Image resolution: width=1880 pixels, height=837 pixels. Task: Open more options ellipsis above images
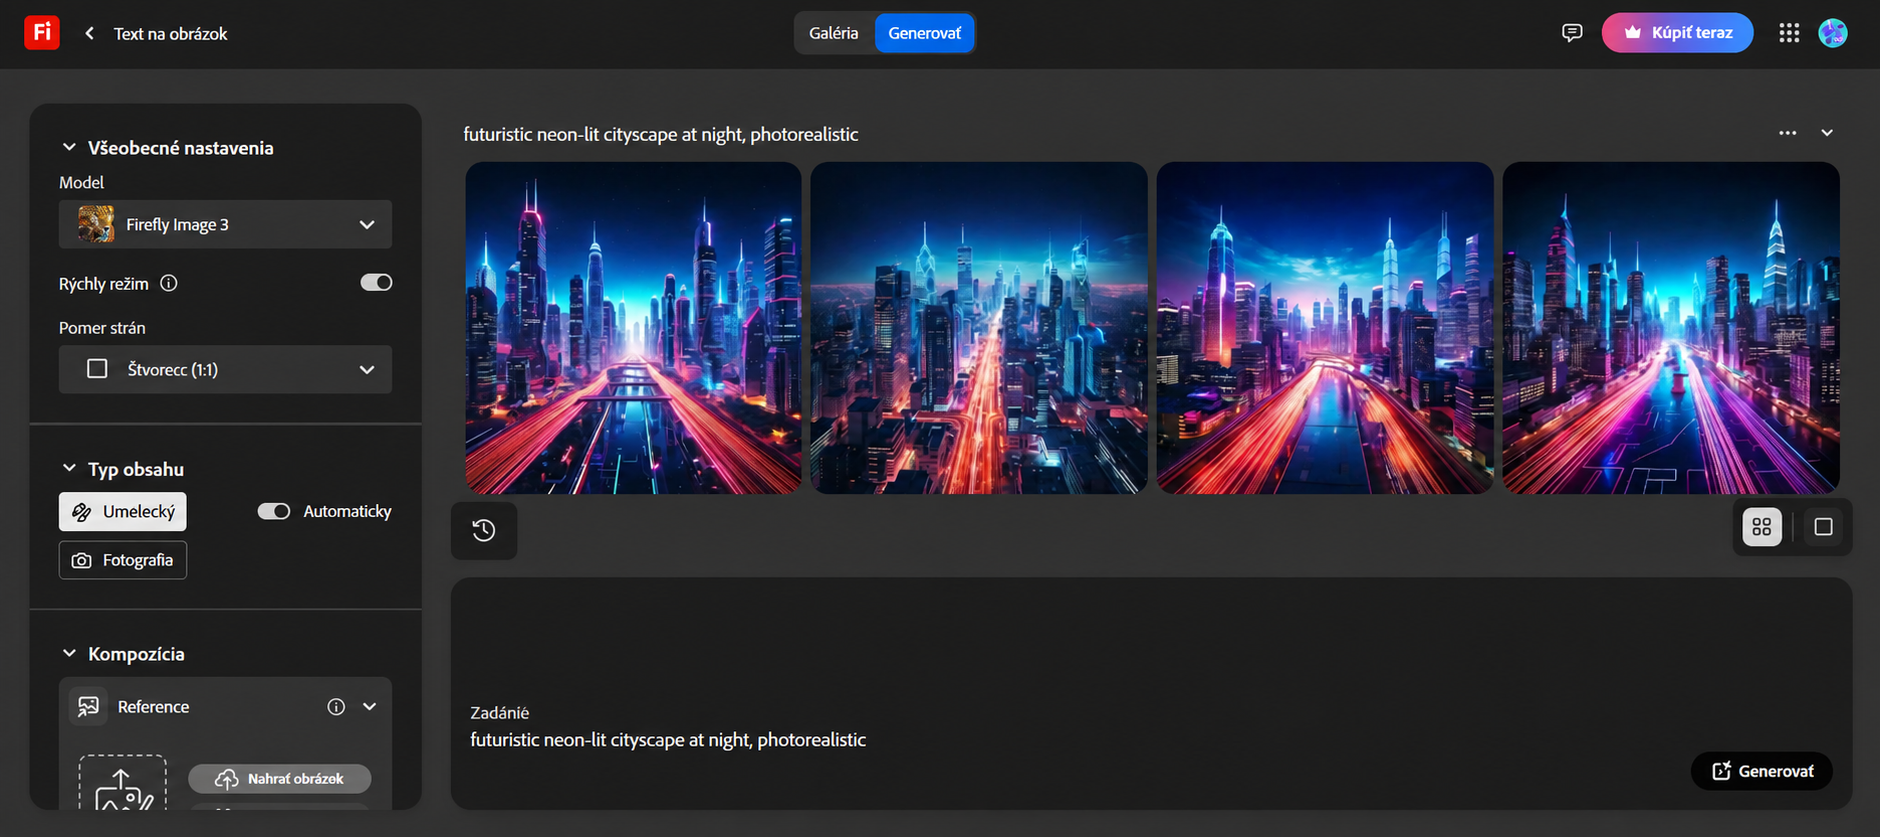(x=1787, y=133)
